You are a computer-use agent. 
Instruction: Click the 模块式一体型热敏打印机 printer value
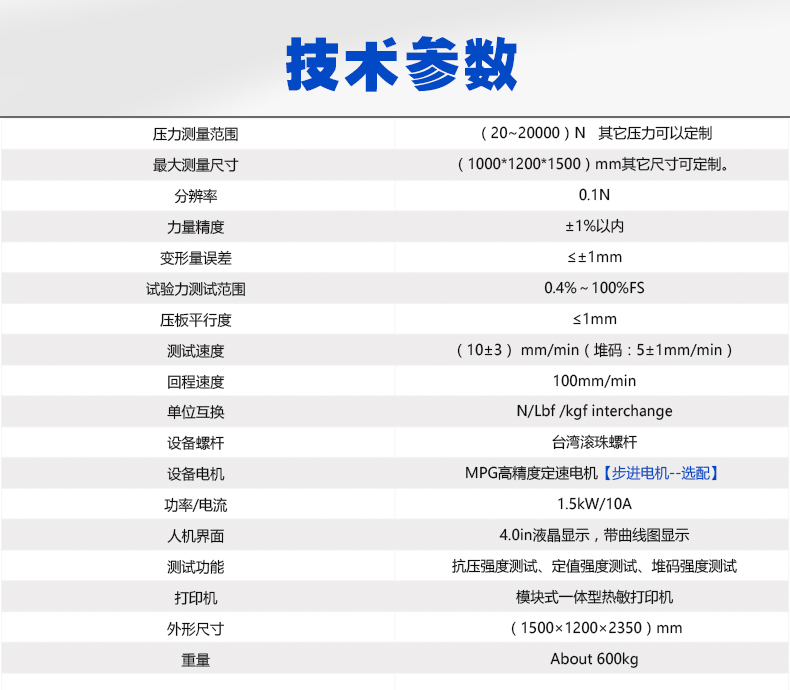click(x=594, y=598)
